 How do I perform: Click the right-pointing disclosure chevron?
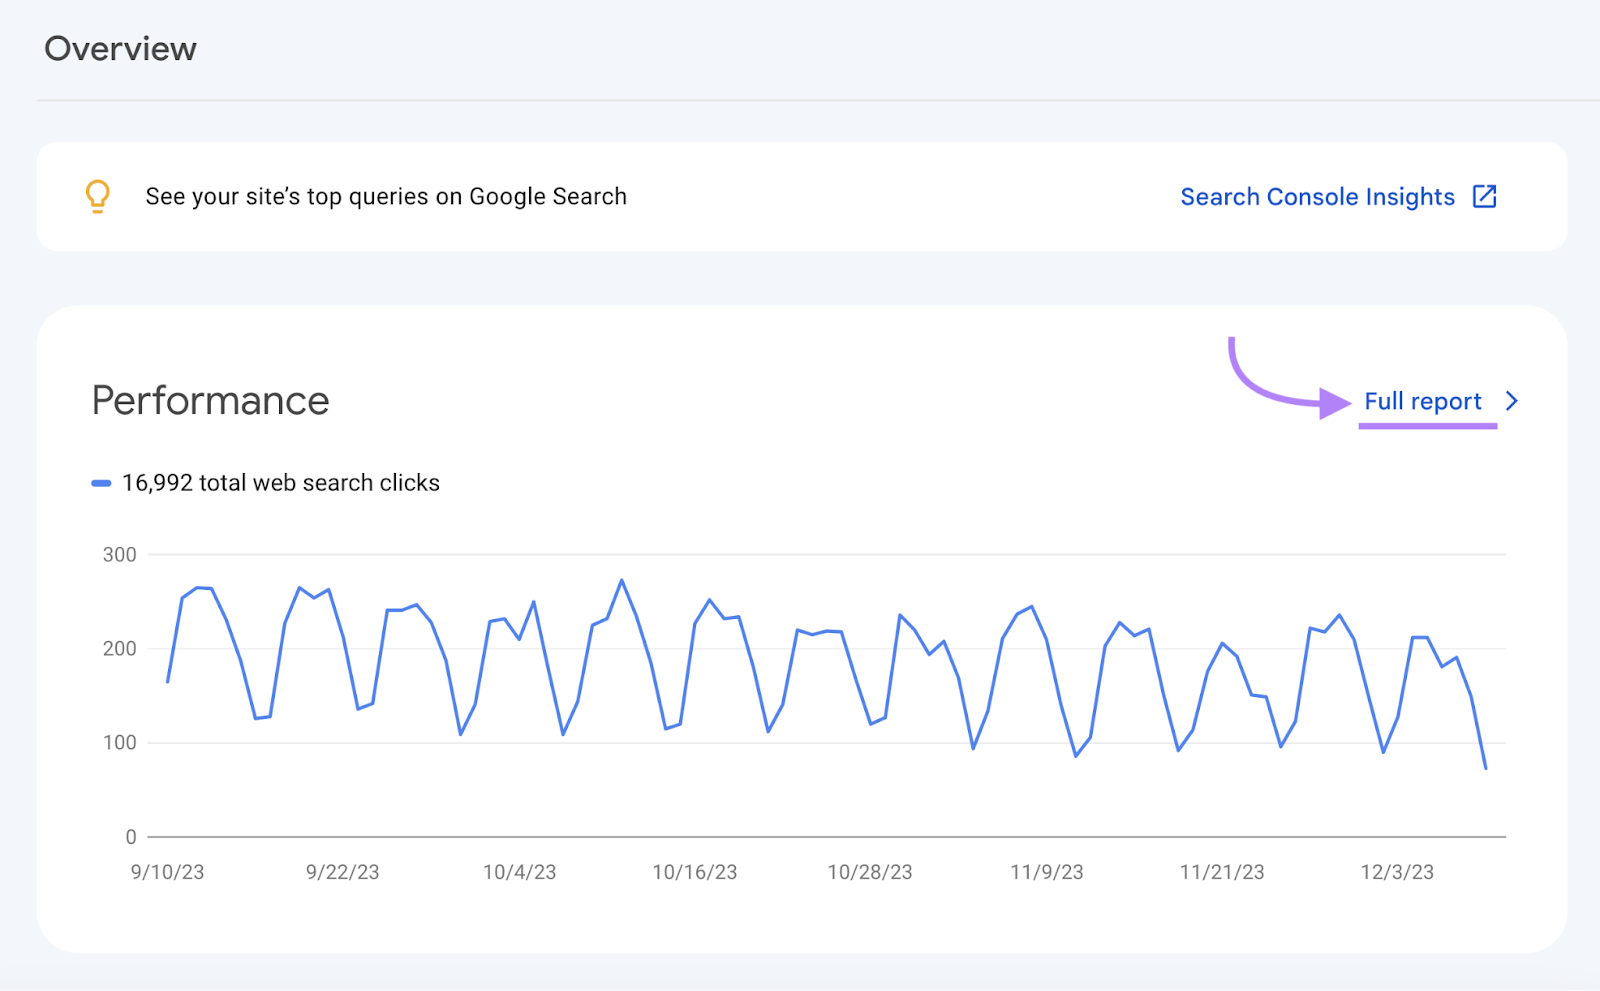pyautogui.click(x=1512, y=401)
